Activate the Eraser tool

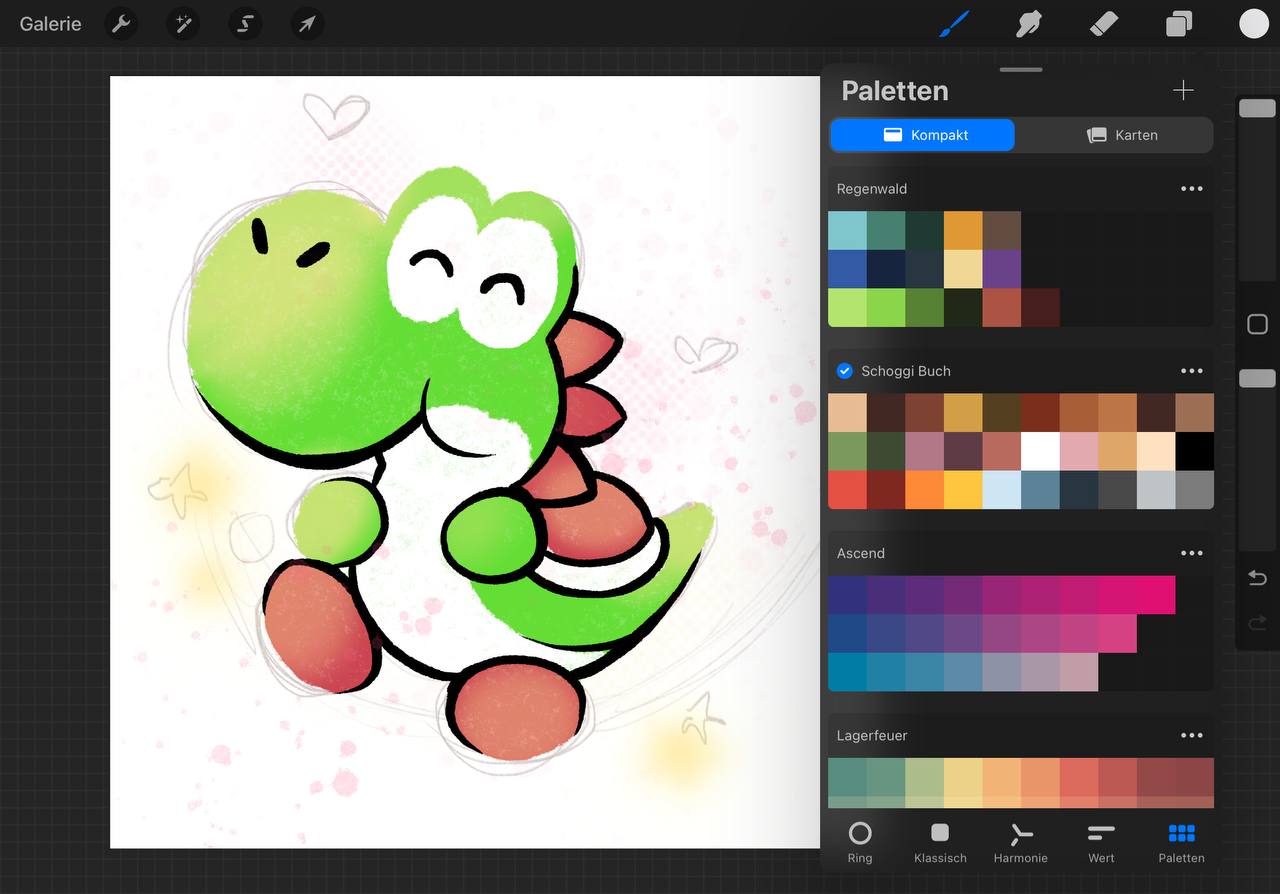(1103, 23)
